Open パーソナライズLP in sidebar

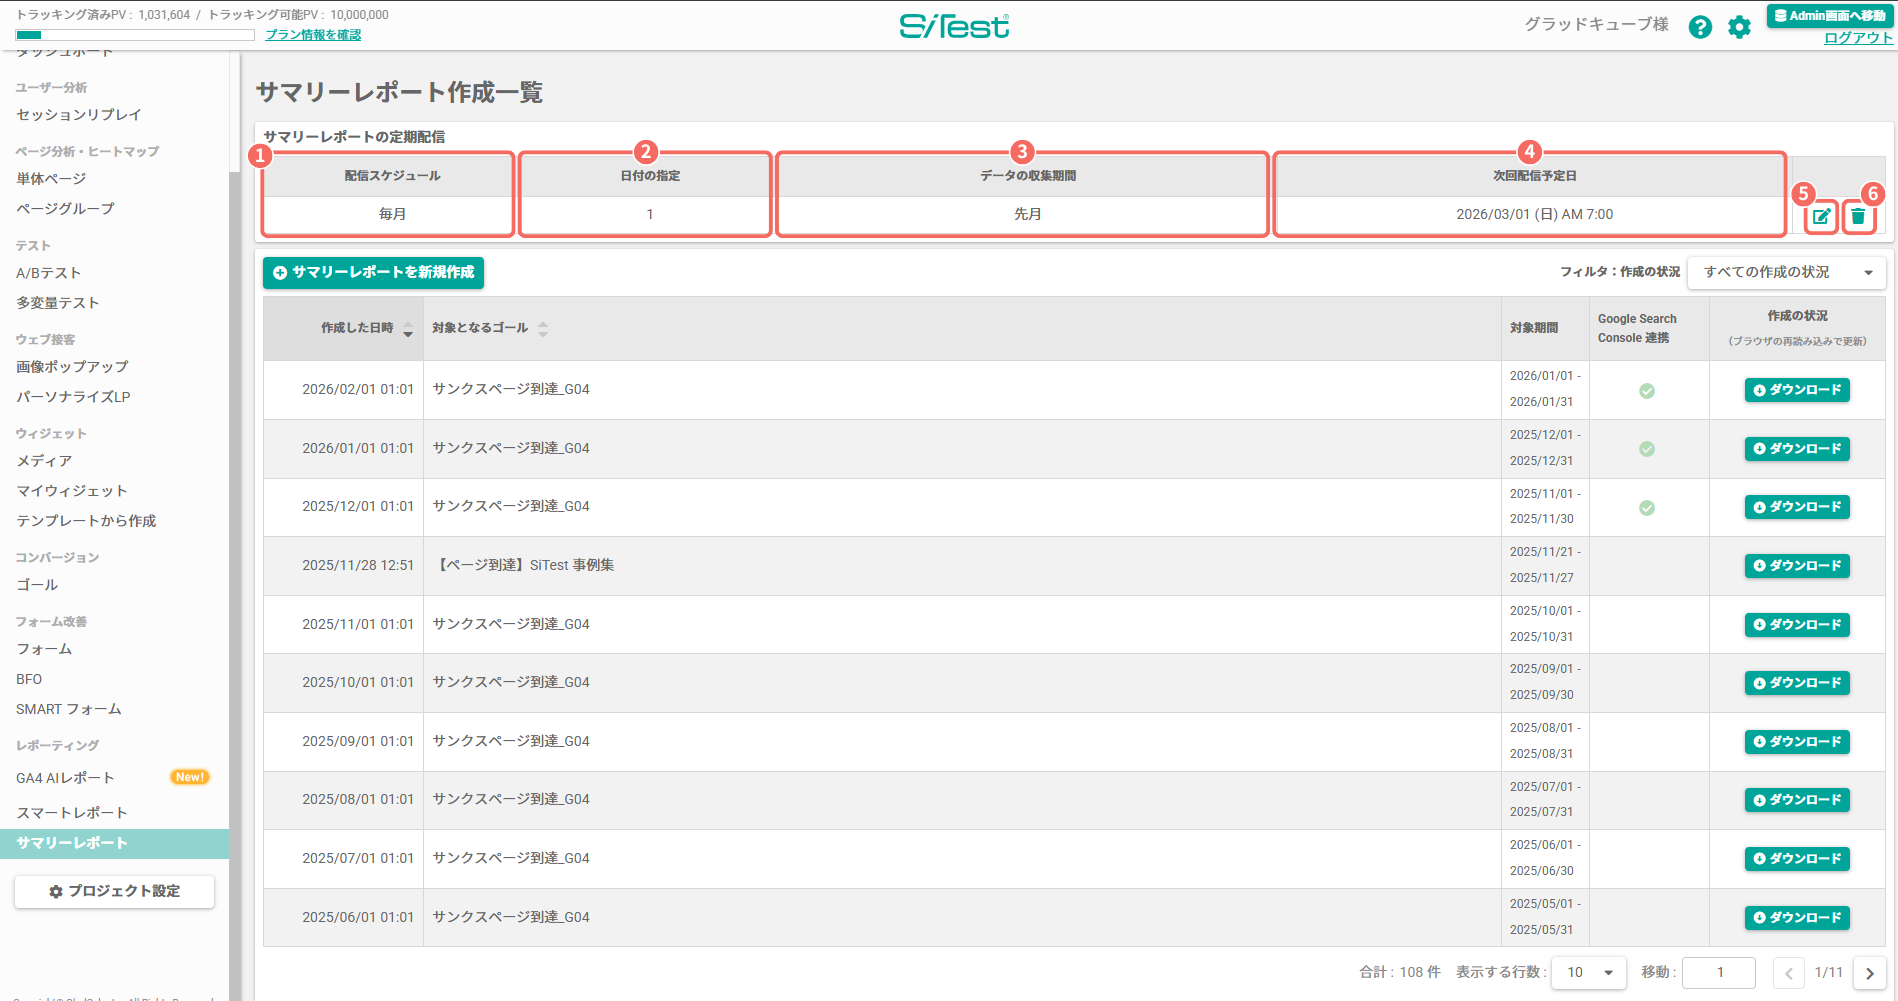pyautogui.click(x=73, y=397)
